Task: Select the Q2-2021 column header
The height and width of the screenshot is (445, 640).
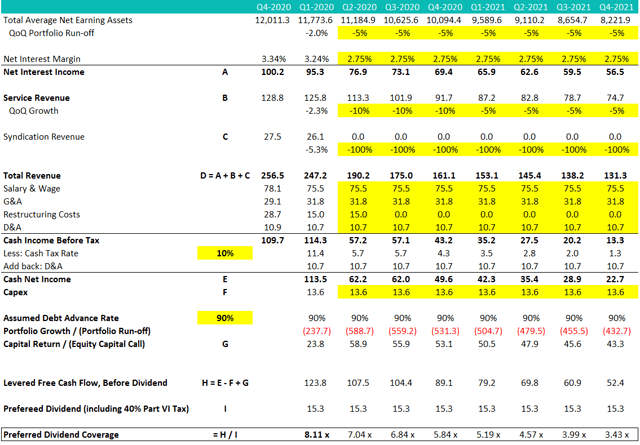Action: (x=531, y=7)
